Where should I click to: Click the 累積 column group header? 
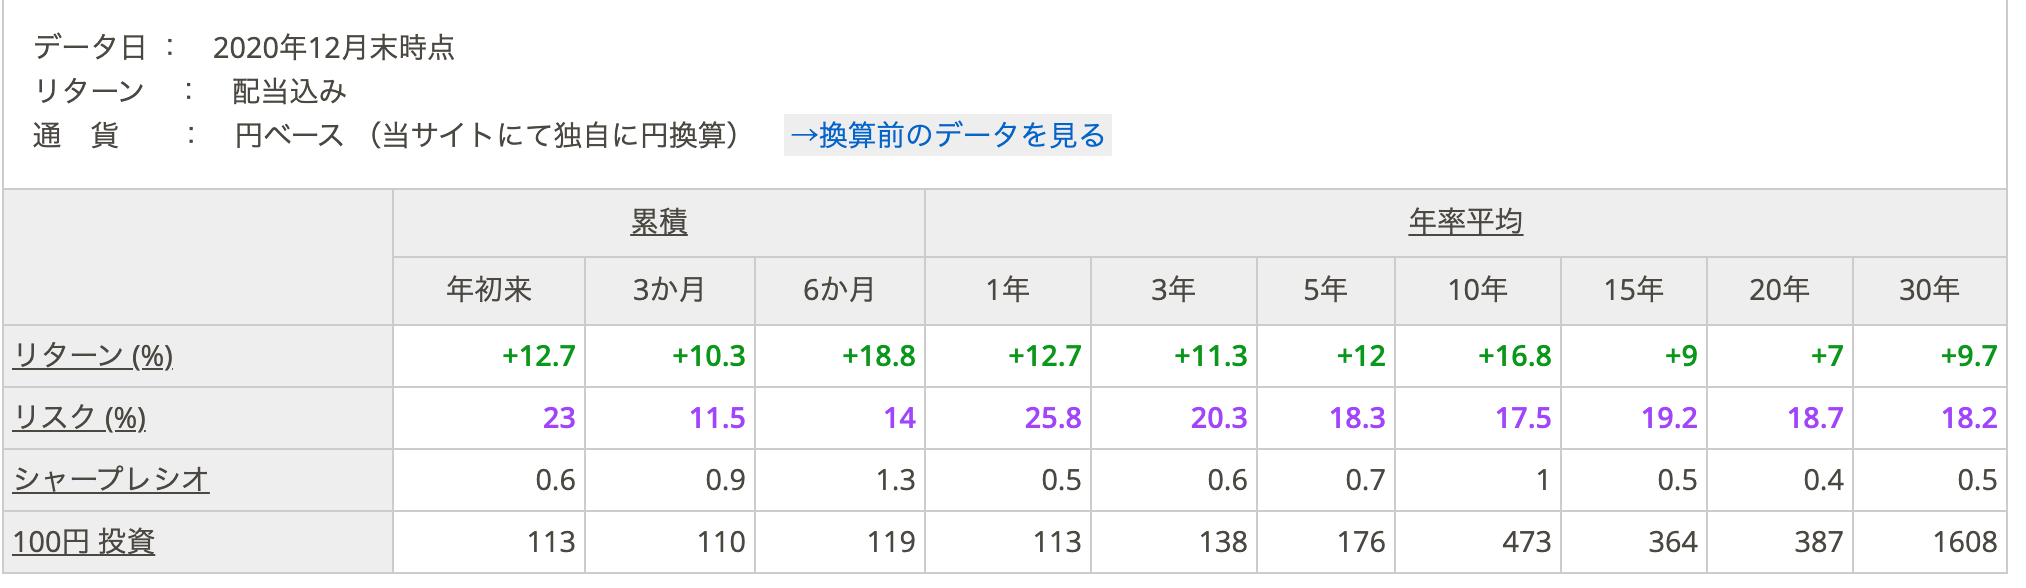[658, 222]
